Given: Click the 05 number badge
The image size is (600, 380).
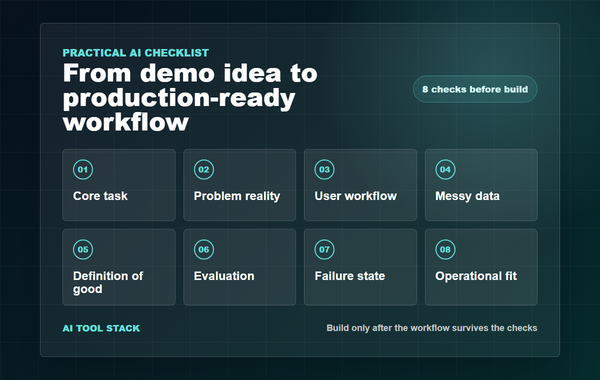Looking at the screenshot, I should point(83,250).
